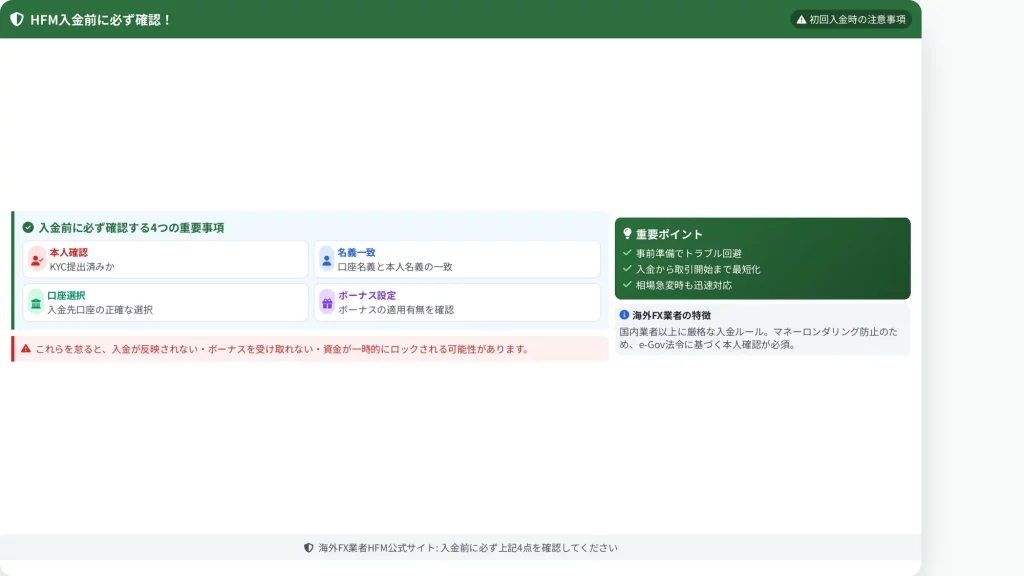Screen dimensions: 1024x576
Task: Click the HFM入金前に必ず確認！ header title
Action: pos(101,19)
